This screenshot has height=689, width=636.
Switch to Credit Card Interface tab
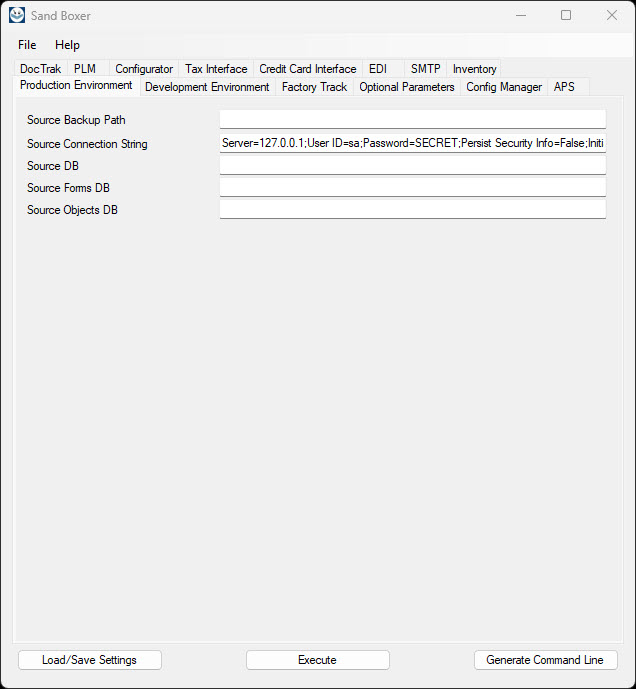[307, 69]
